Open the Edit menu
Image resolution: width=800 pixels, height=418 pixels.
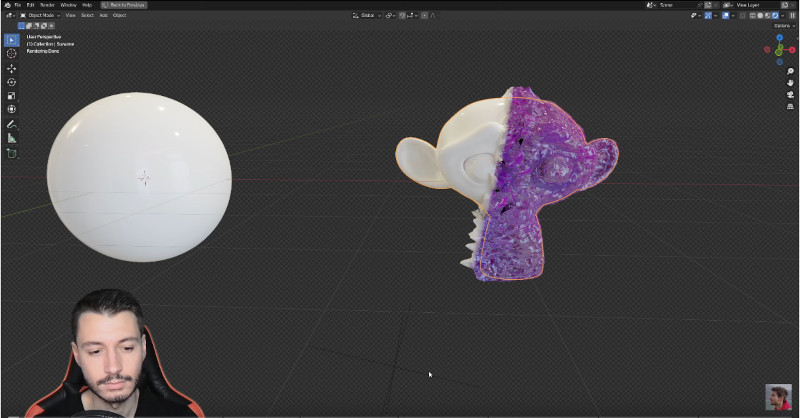(x=31, y=5)
